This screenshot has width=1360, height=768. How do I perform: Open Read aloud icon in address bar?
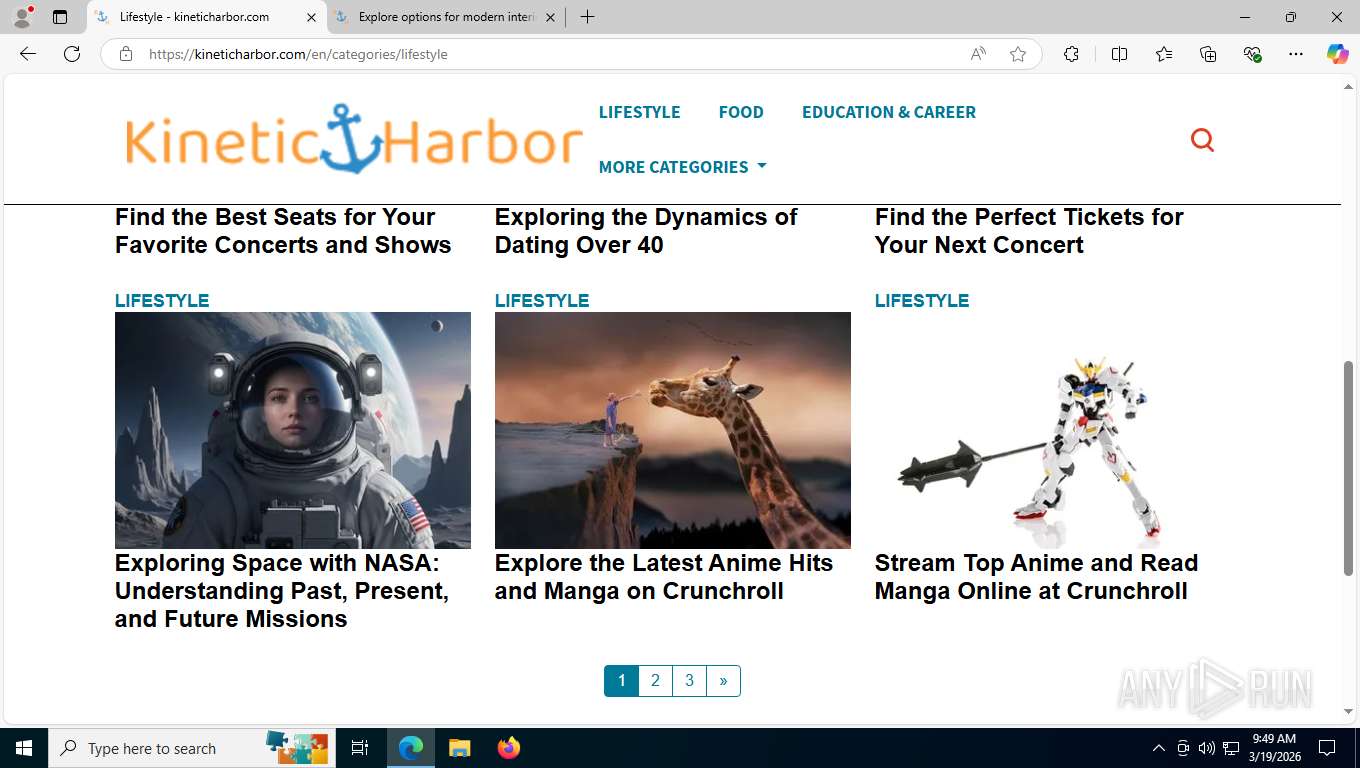pyautogui.click(x=978, y=54)
